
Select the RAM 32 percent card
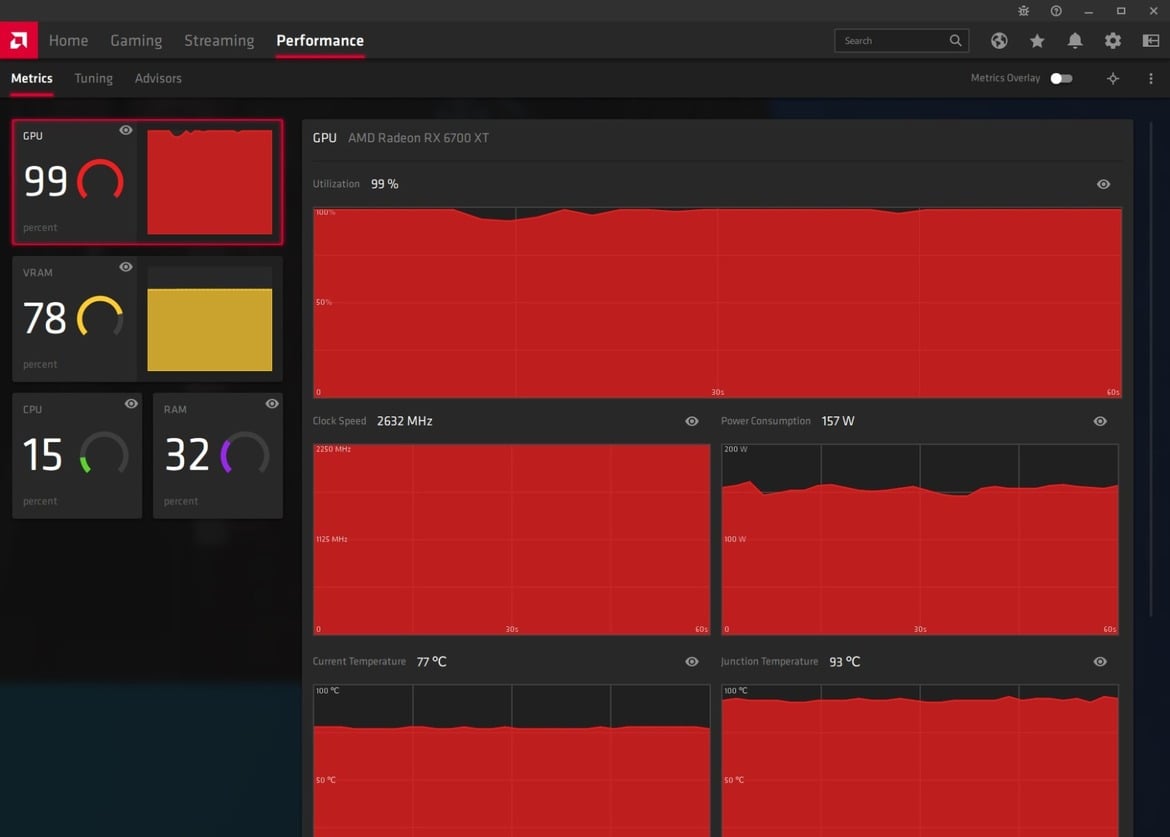(x=218, y=455)
